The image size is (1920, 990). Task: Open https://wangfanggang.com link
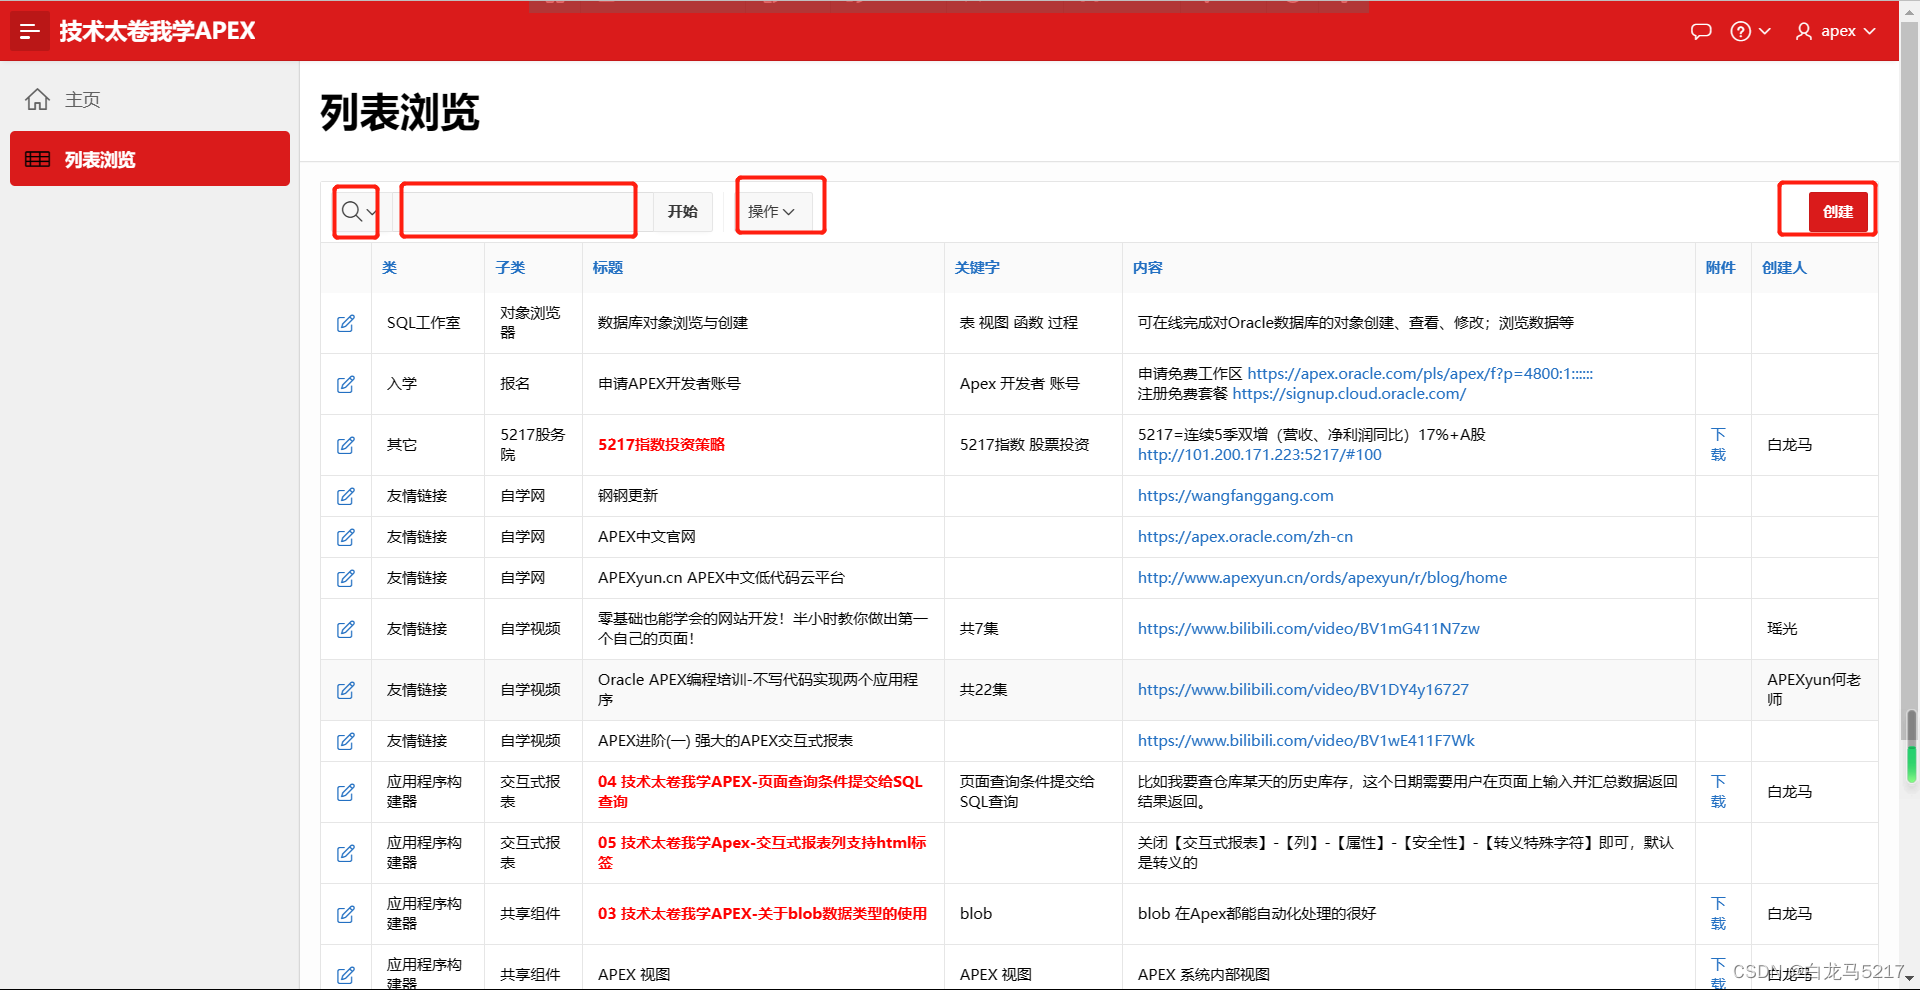(1235, 496)
